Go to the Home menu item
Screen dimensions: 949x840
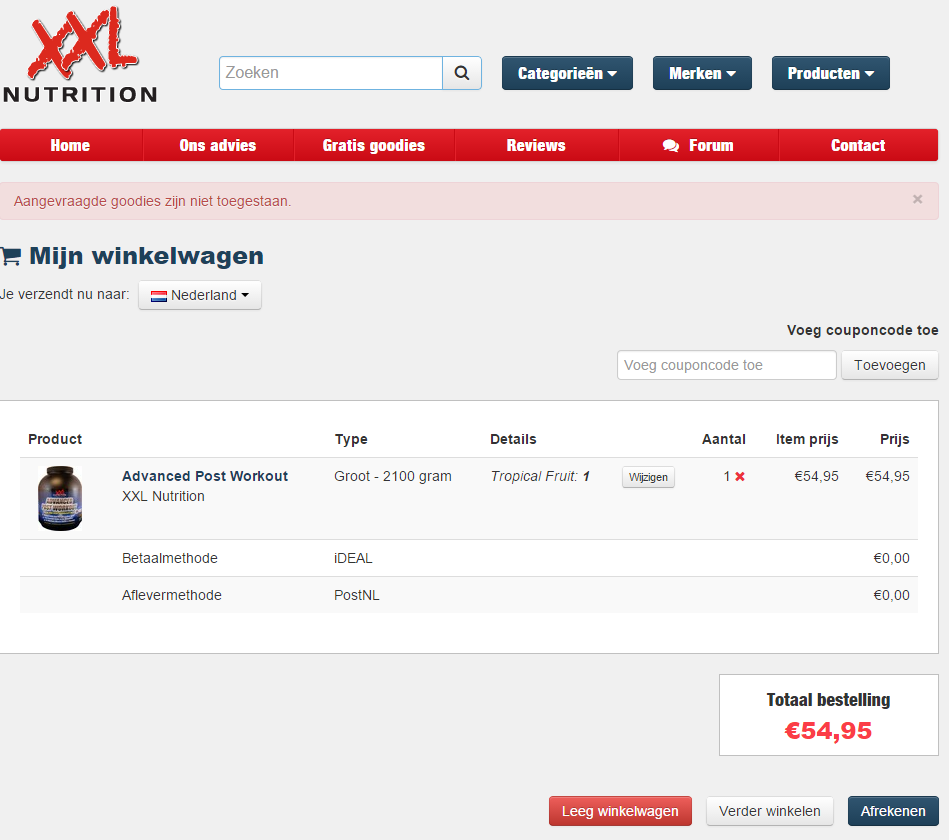click(70, 145)
